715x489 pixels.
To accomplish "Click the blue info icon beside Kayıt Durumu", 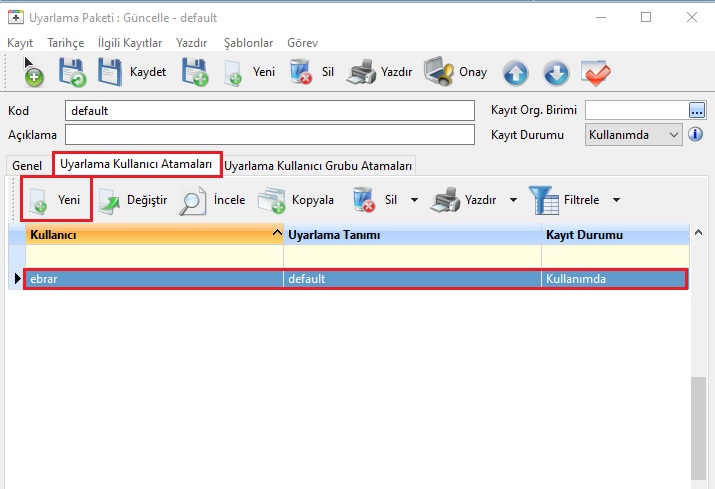I will 696,134.
